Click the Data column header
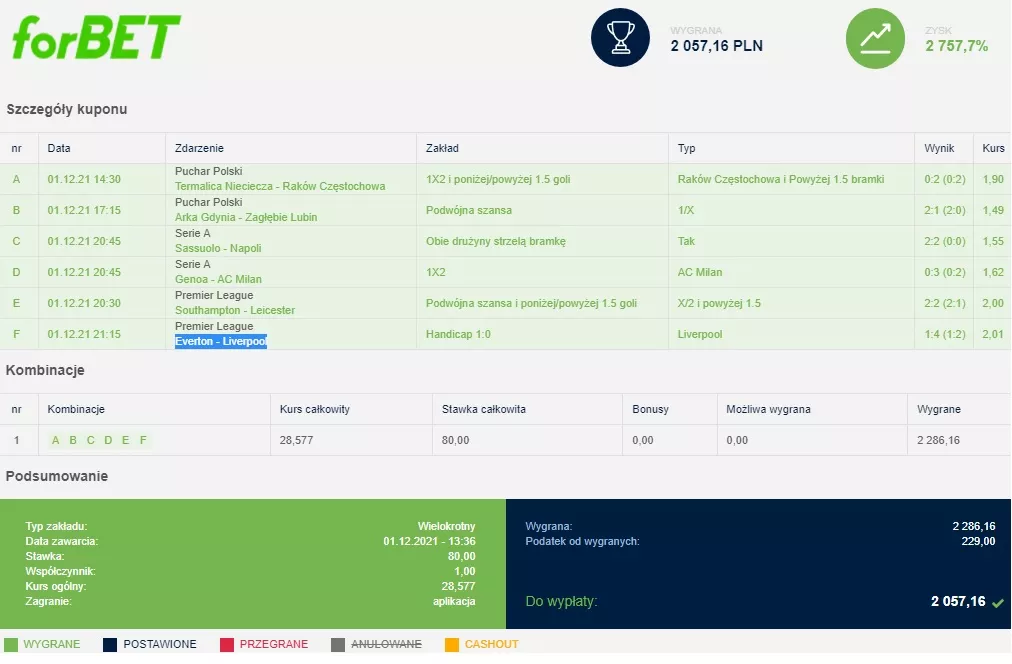 59,148
